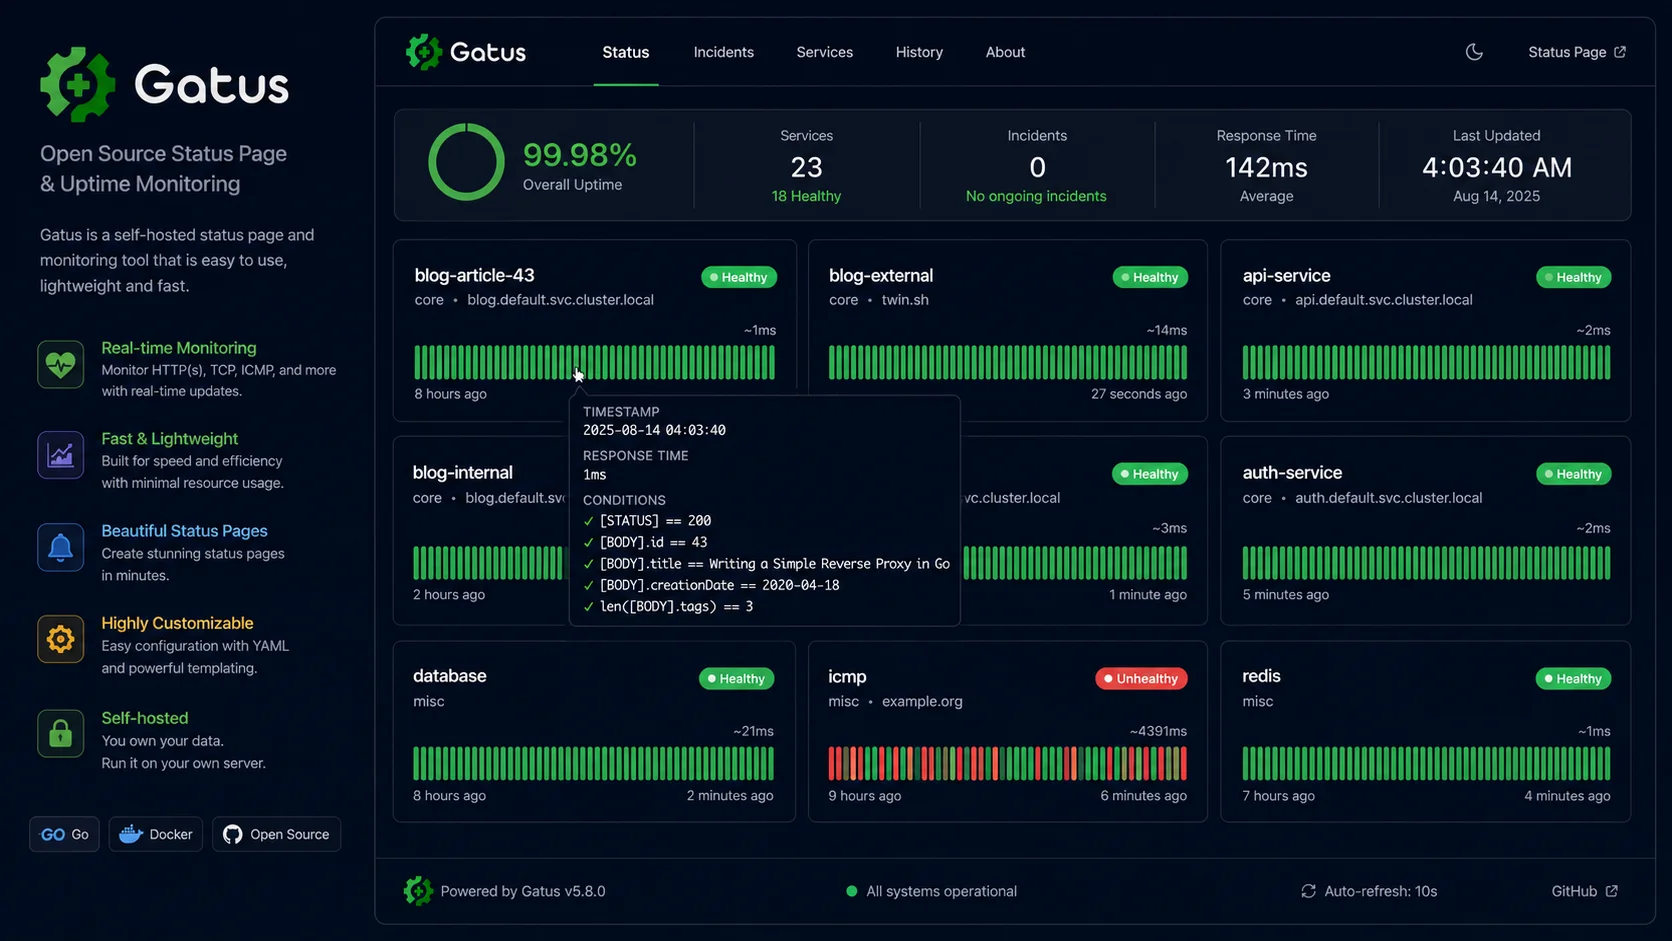Click the len([BODY].tags) == 3 condition

pos(676,607)
